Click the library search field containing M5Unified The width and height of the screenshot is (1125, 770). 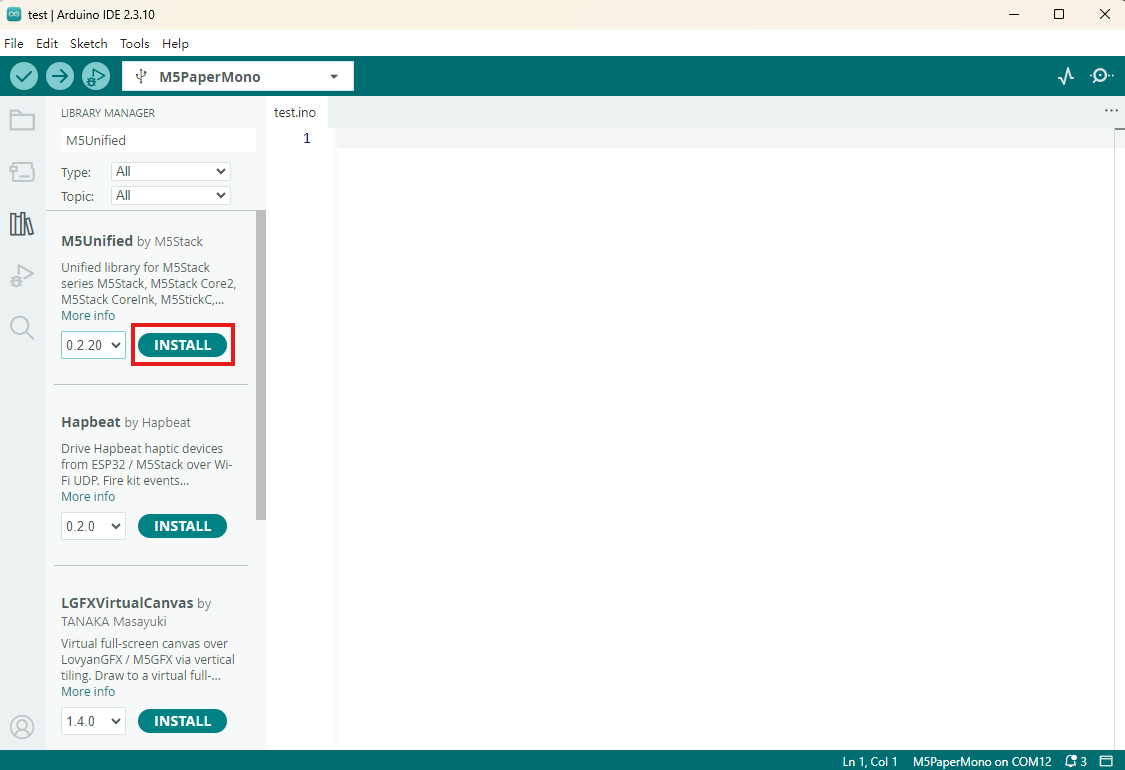158,140
